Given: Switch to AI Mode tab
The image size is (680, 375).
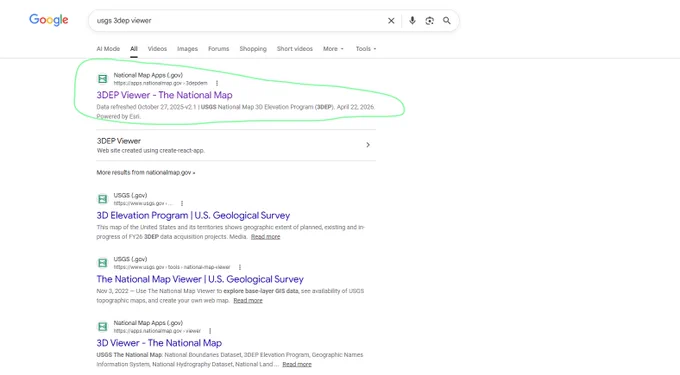Looking at the screenshot, I should coord(108,49).
